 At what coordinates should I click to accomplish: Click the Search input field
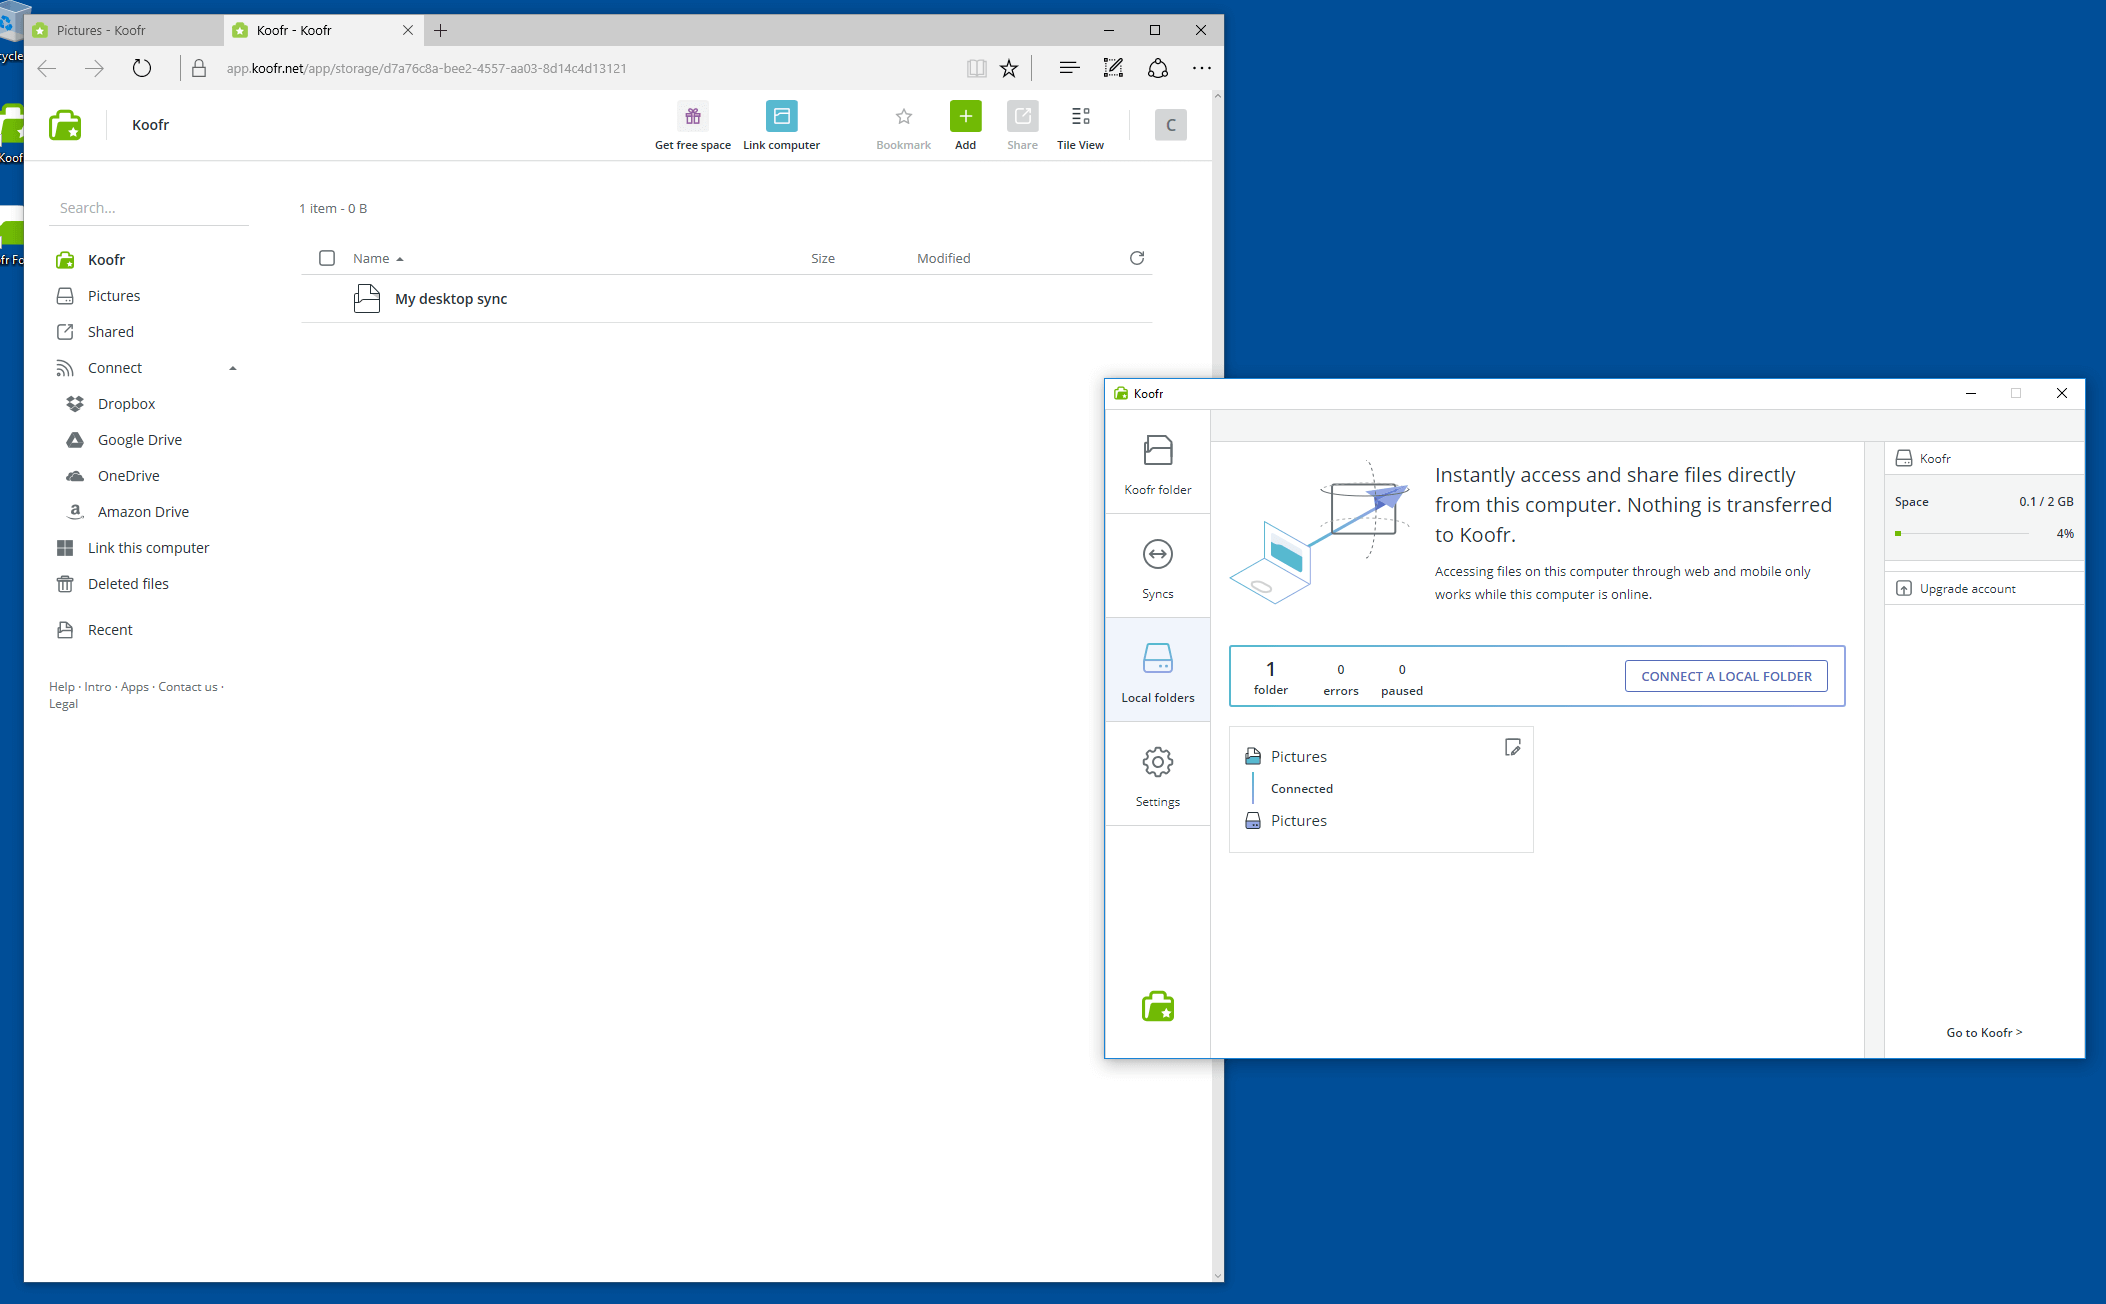(x=150, y=208)
